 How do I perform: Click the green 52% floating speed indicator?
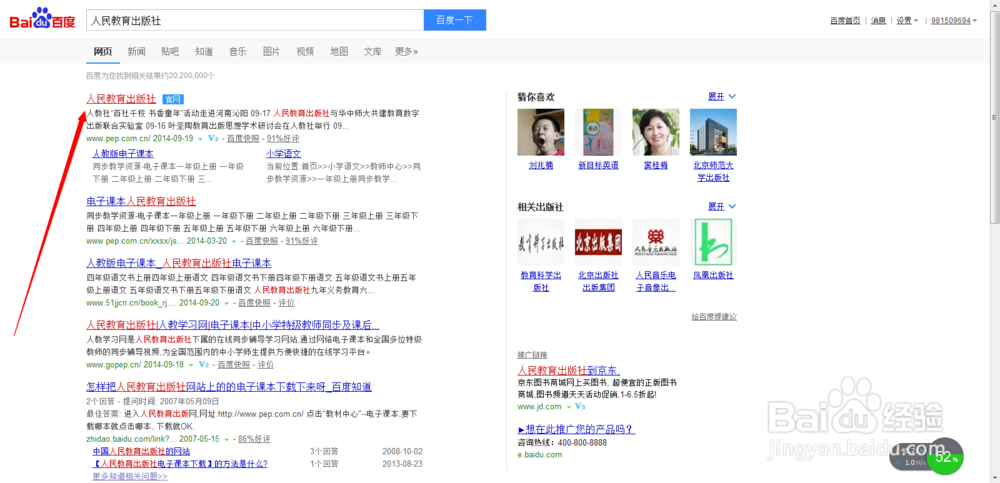[945, 457]
